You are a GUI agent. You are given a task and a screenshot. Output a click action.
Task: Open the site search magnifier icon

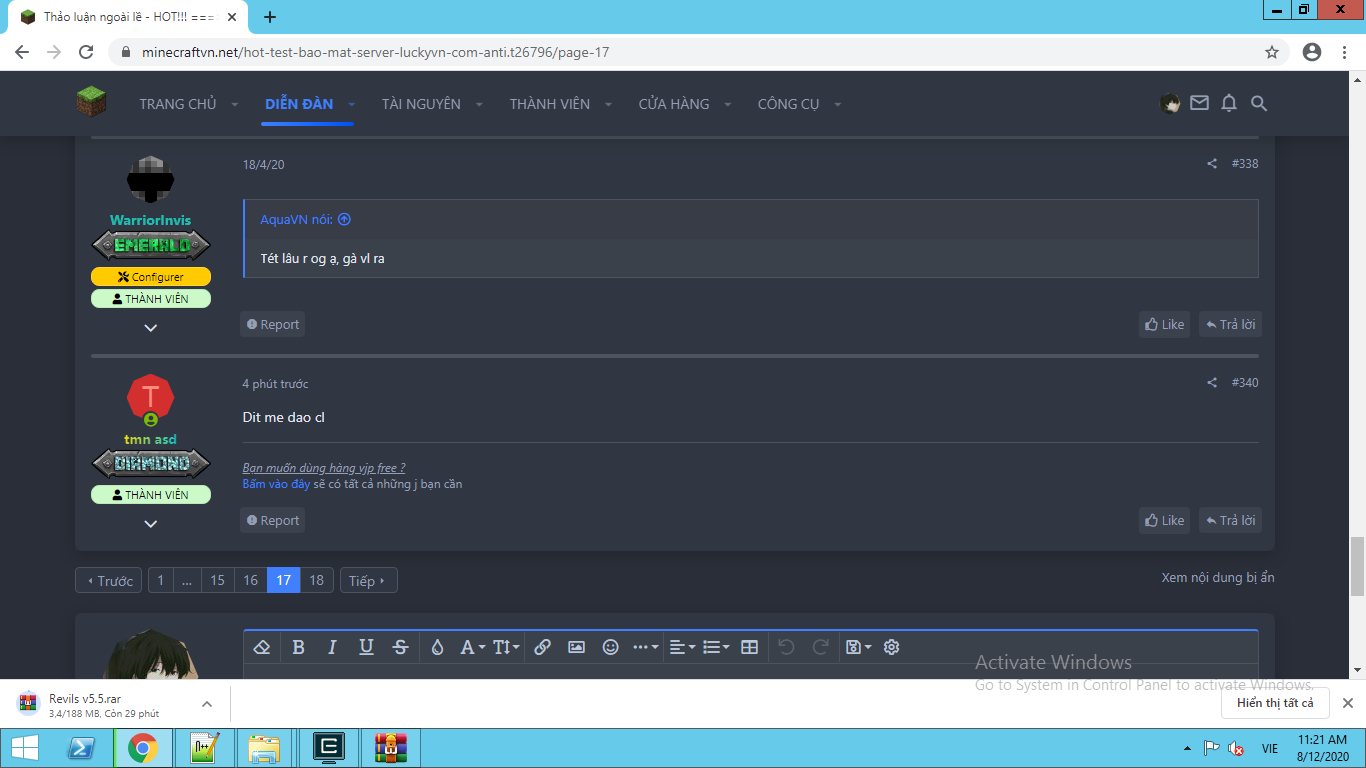coord(1259,103)
